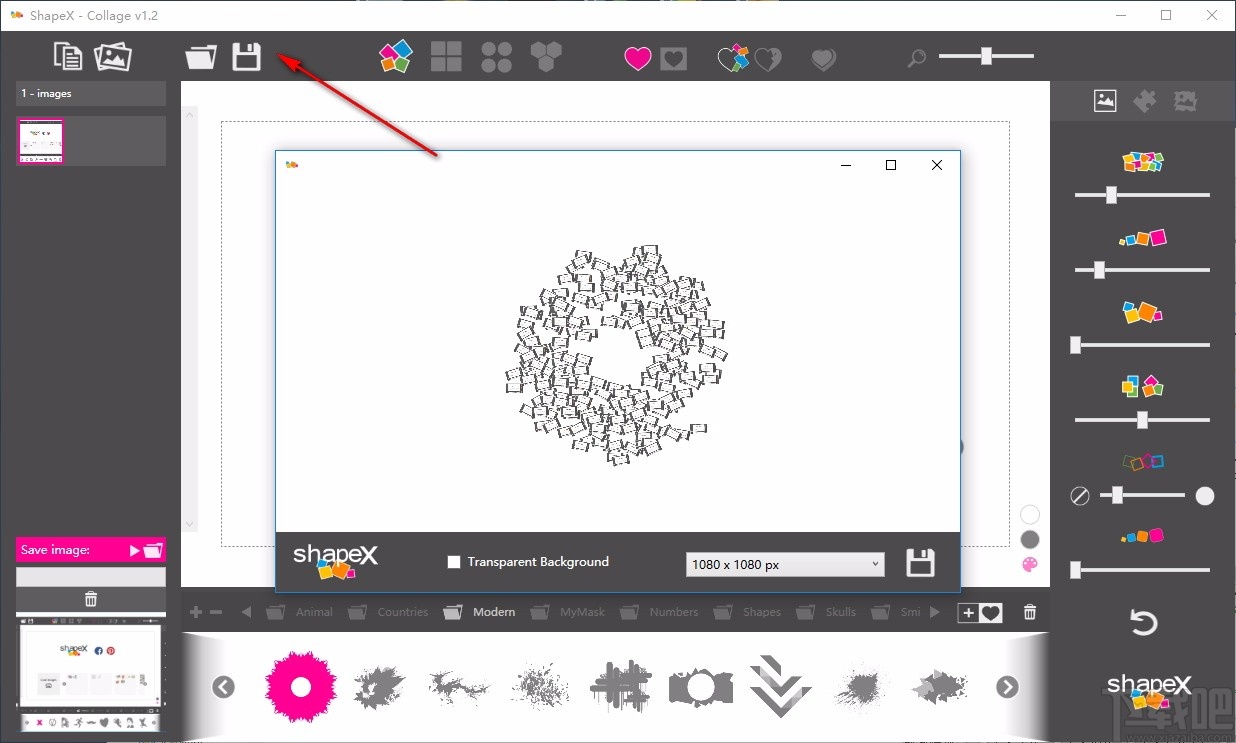Select the hexagon collage layout icon
Screen dimensions: 1236x743
click(545, 57)
